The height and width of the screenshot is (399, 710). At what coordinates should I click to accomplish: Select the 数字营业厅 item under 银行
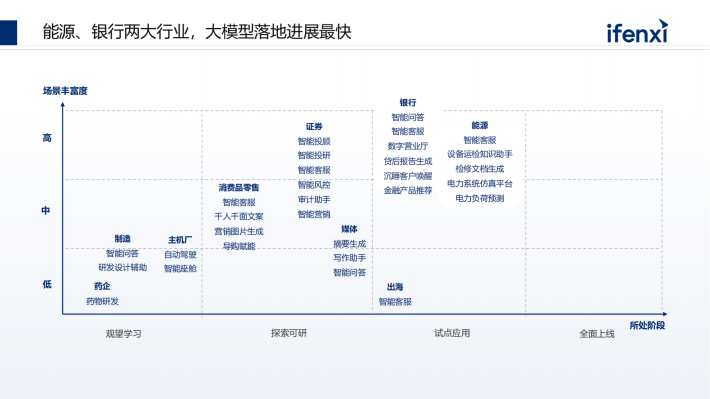tap(408, 146)
